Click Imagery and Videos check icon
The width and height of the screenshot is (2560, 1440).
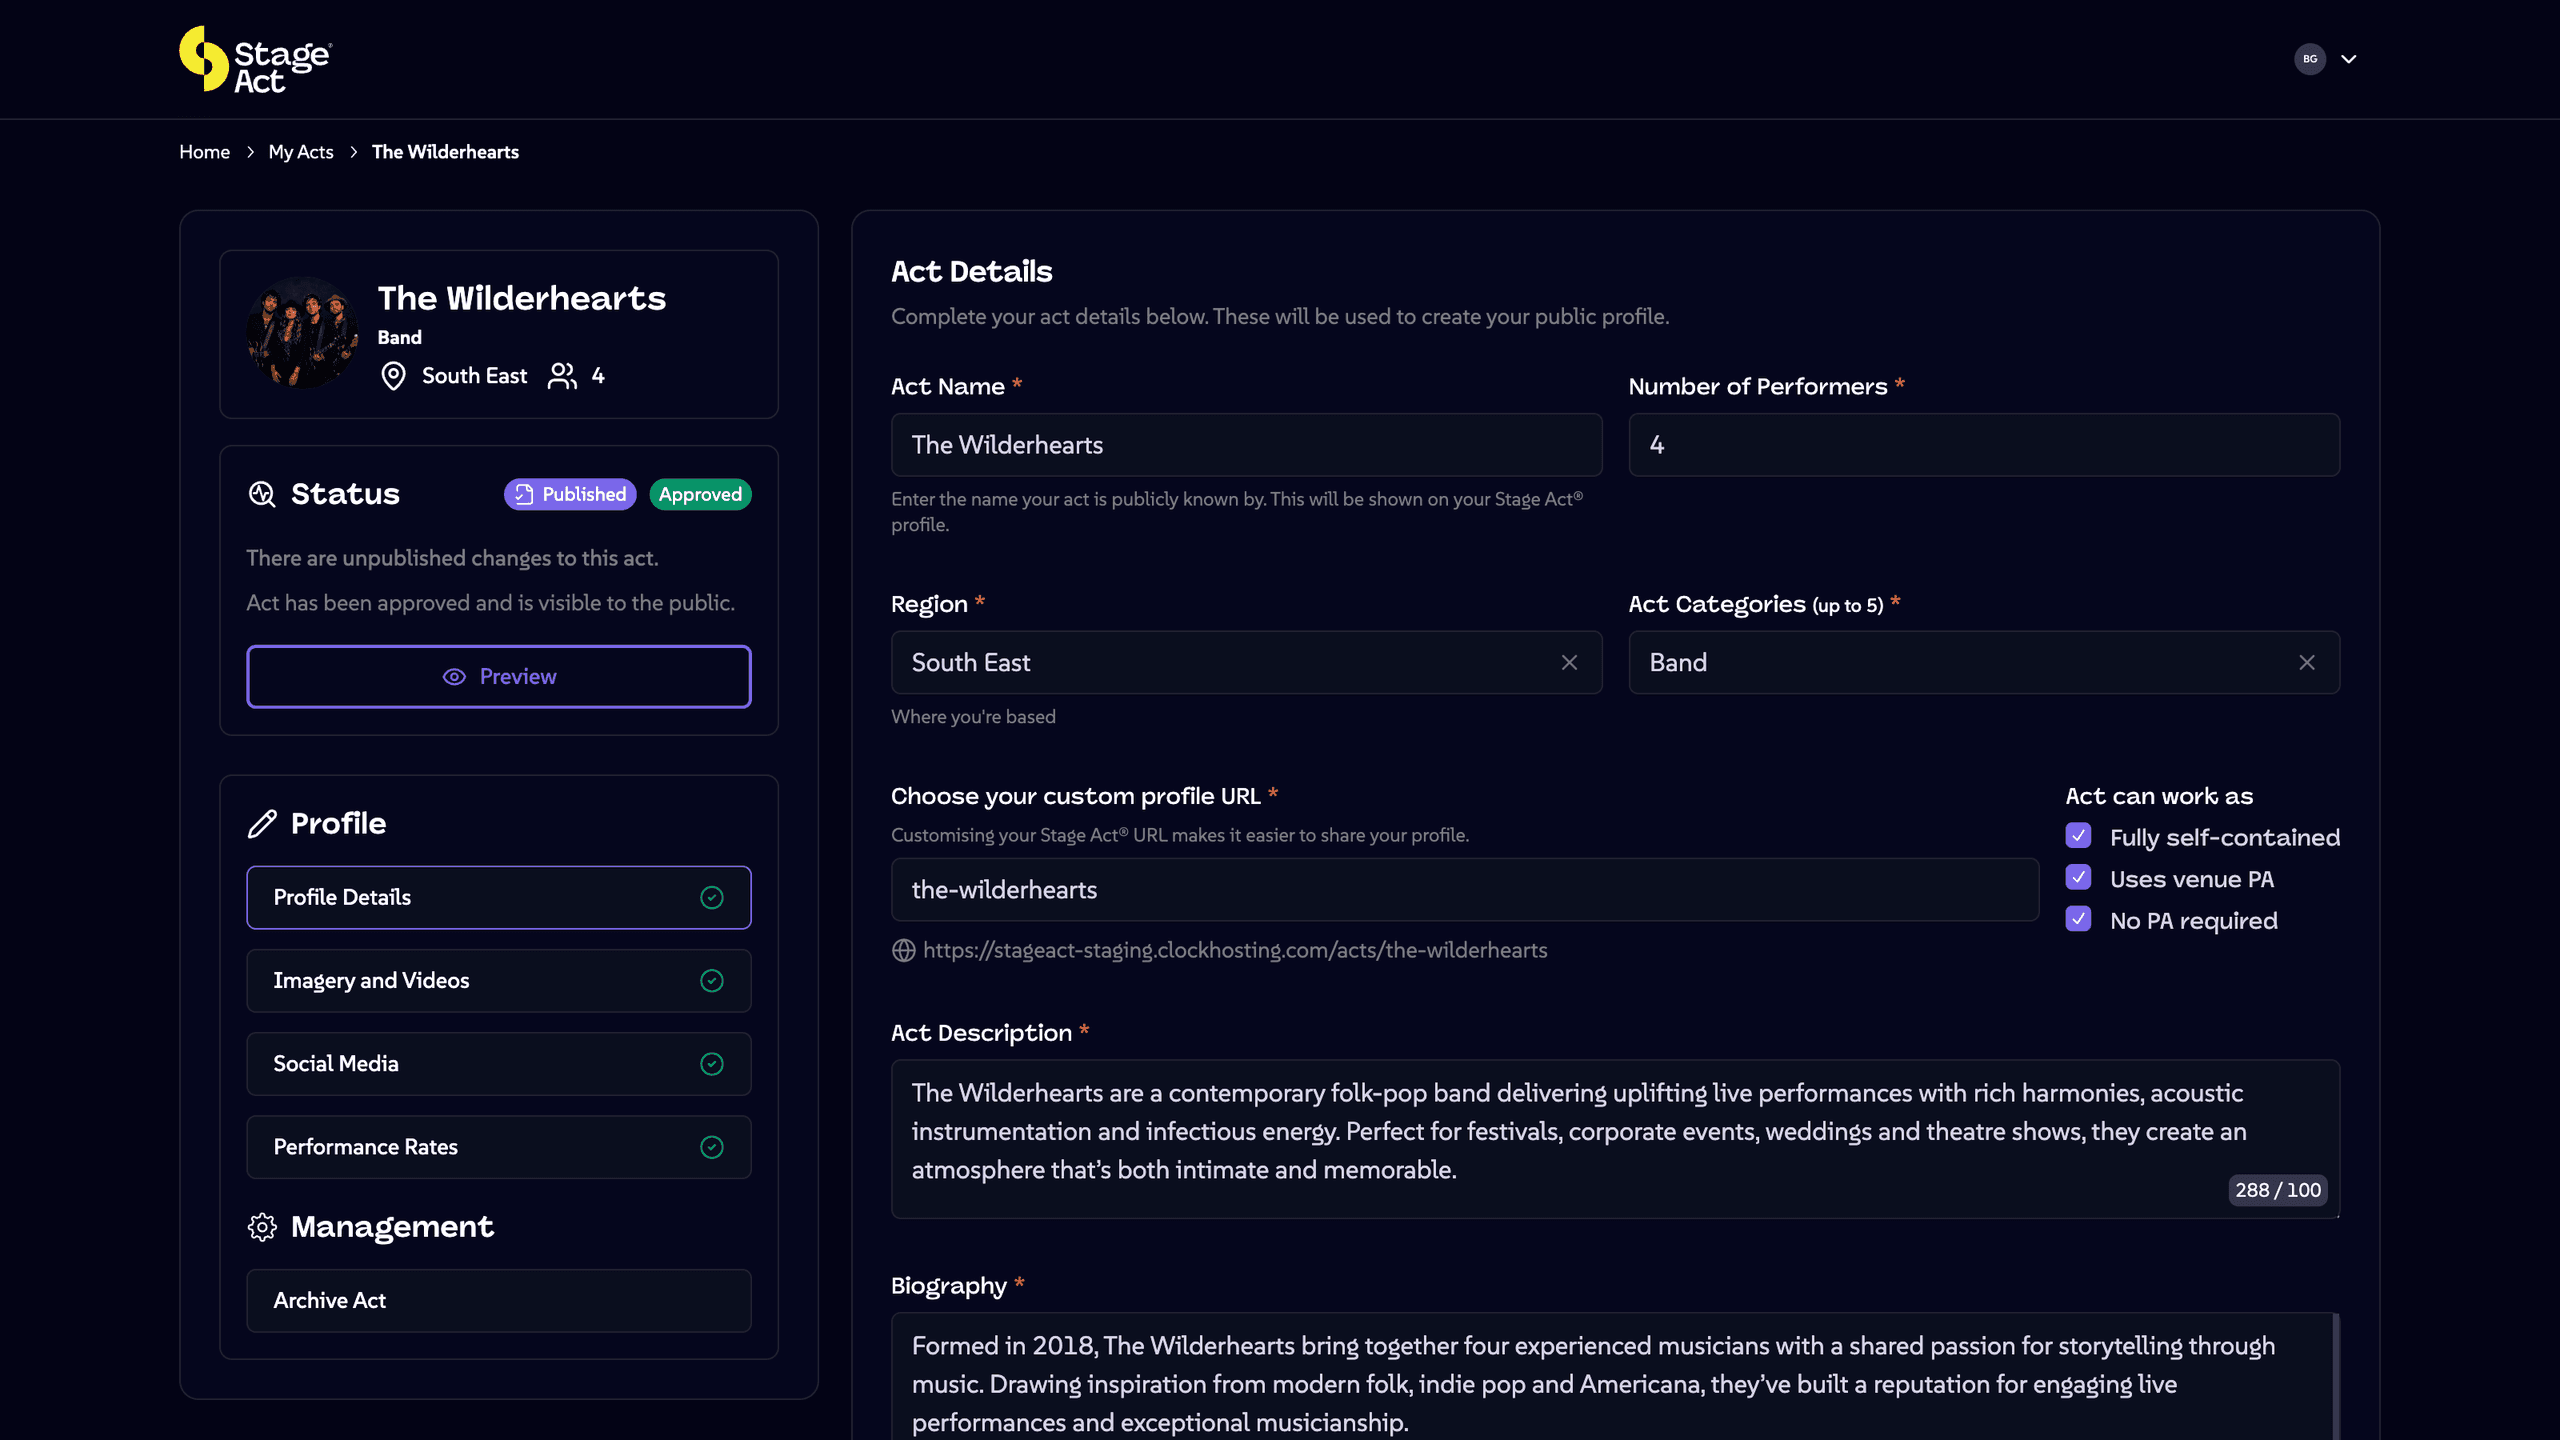[x=712, y=981]
